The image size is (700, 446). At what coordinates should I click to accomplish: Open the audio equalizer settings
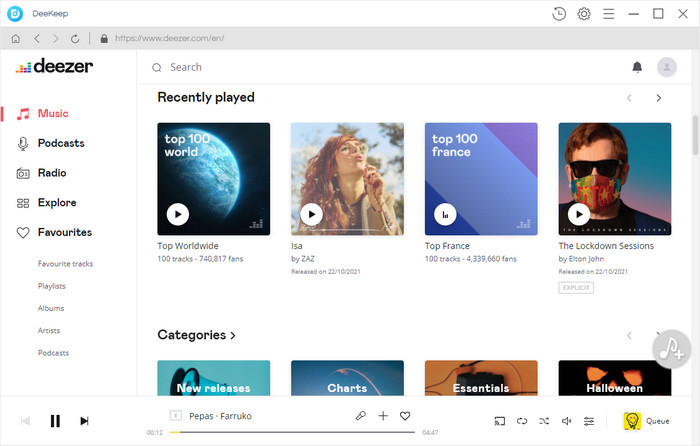click(589, 421)
